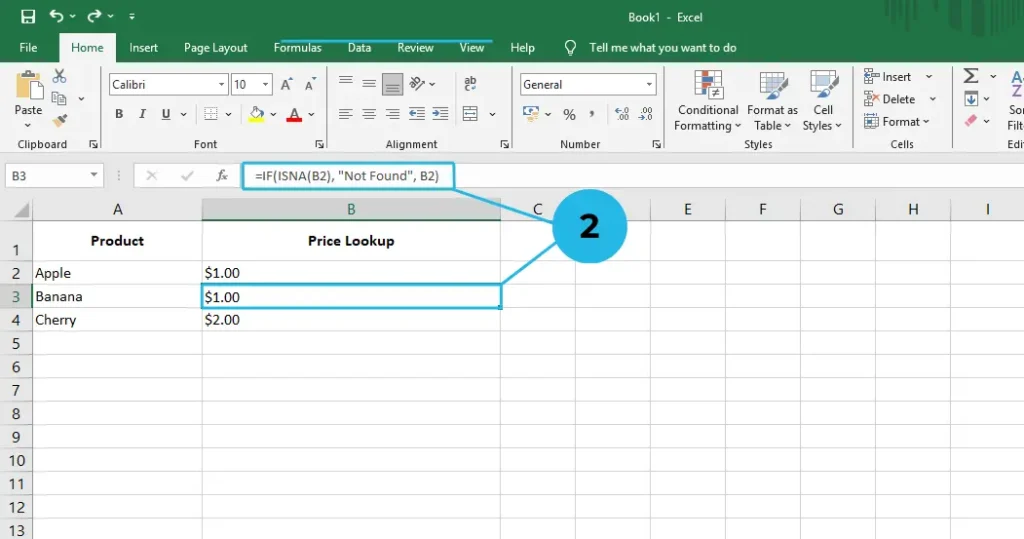This screenshot has height=539, width=1024.
Task: Click the Align Left icon
Action: 345,114
